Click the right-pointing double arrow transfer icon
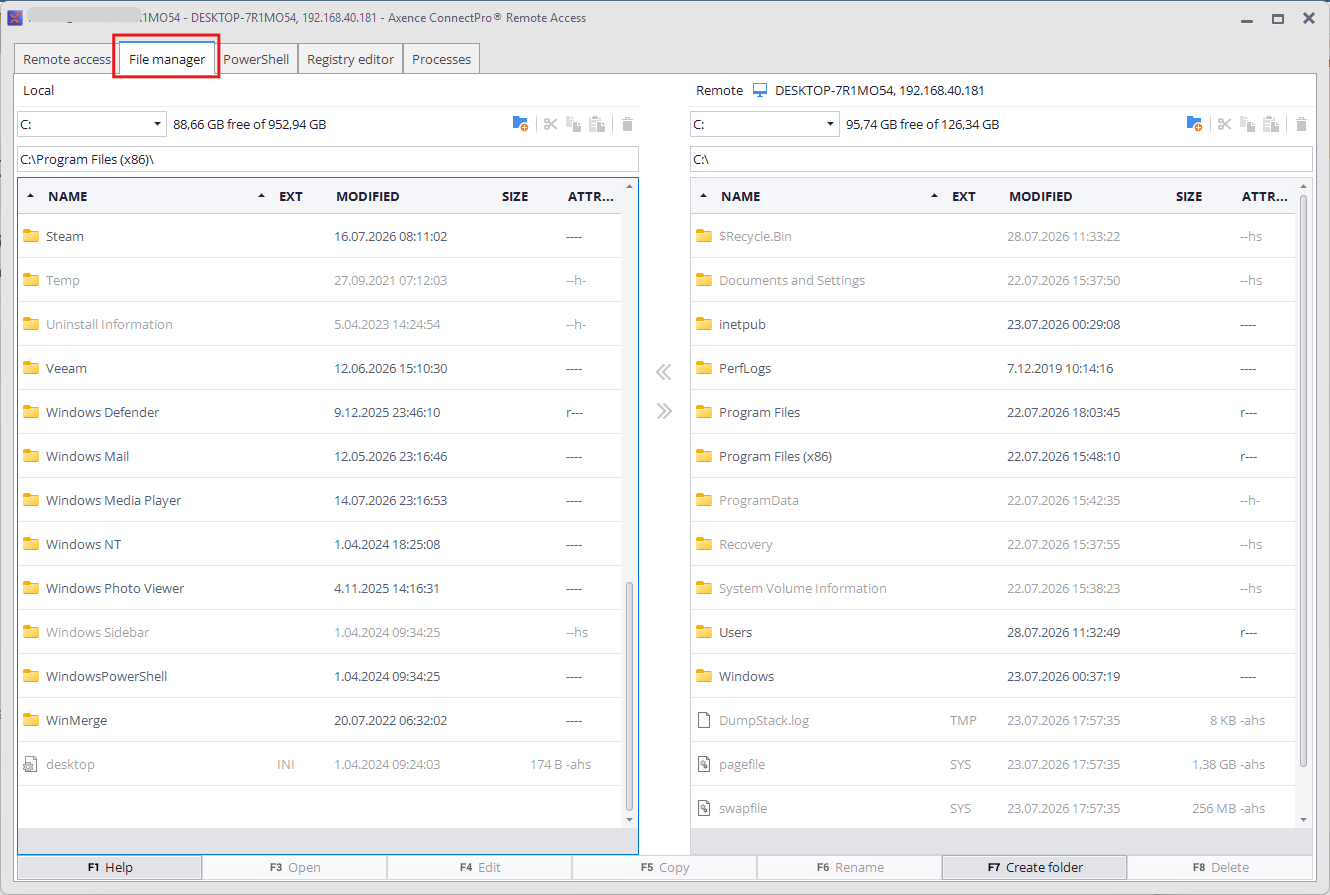This screenshot has width=1330, height=895. 664,411
